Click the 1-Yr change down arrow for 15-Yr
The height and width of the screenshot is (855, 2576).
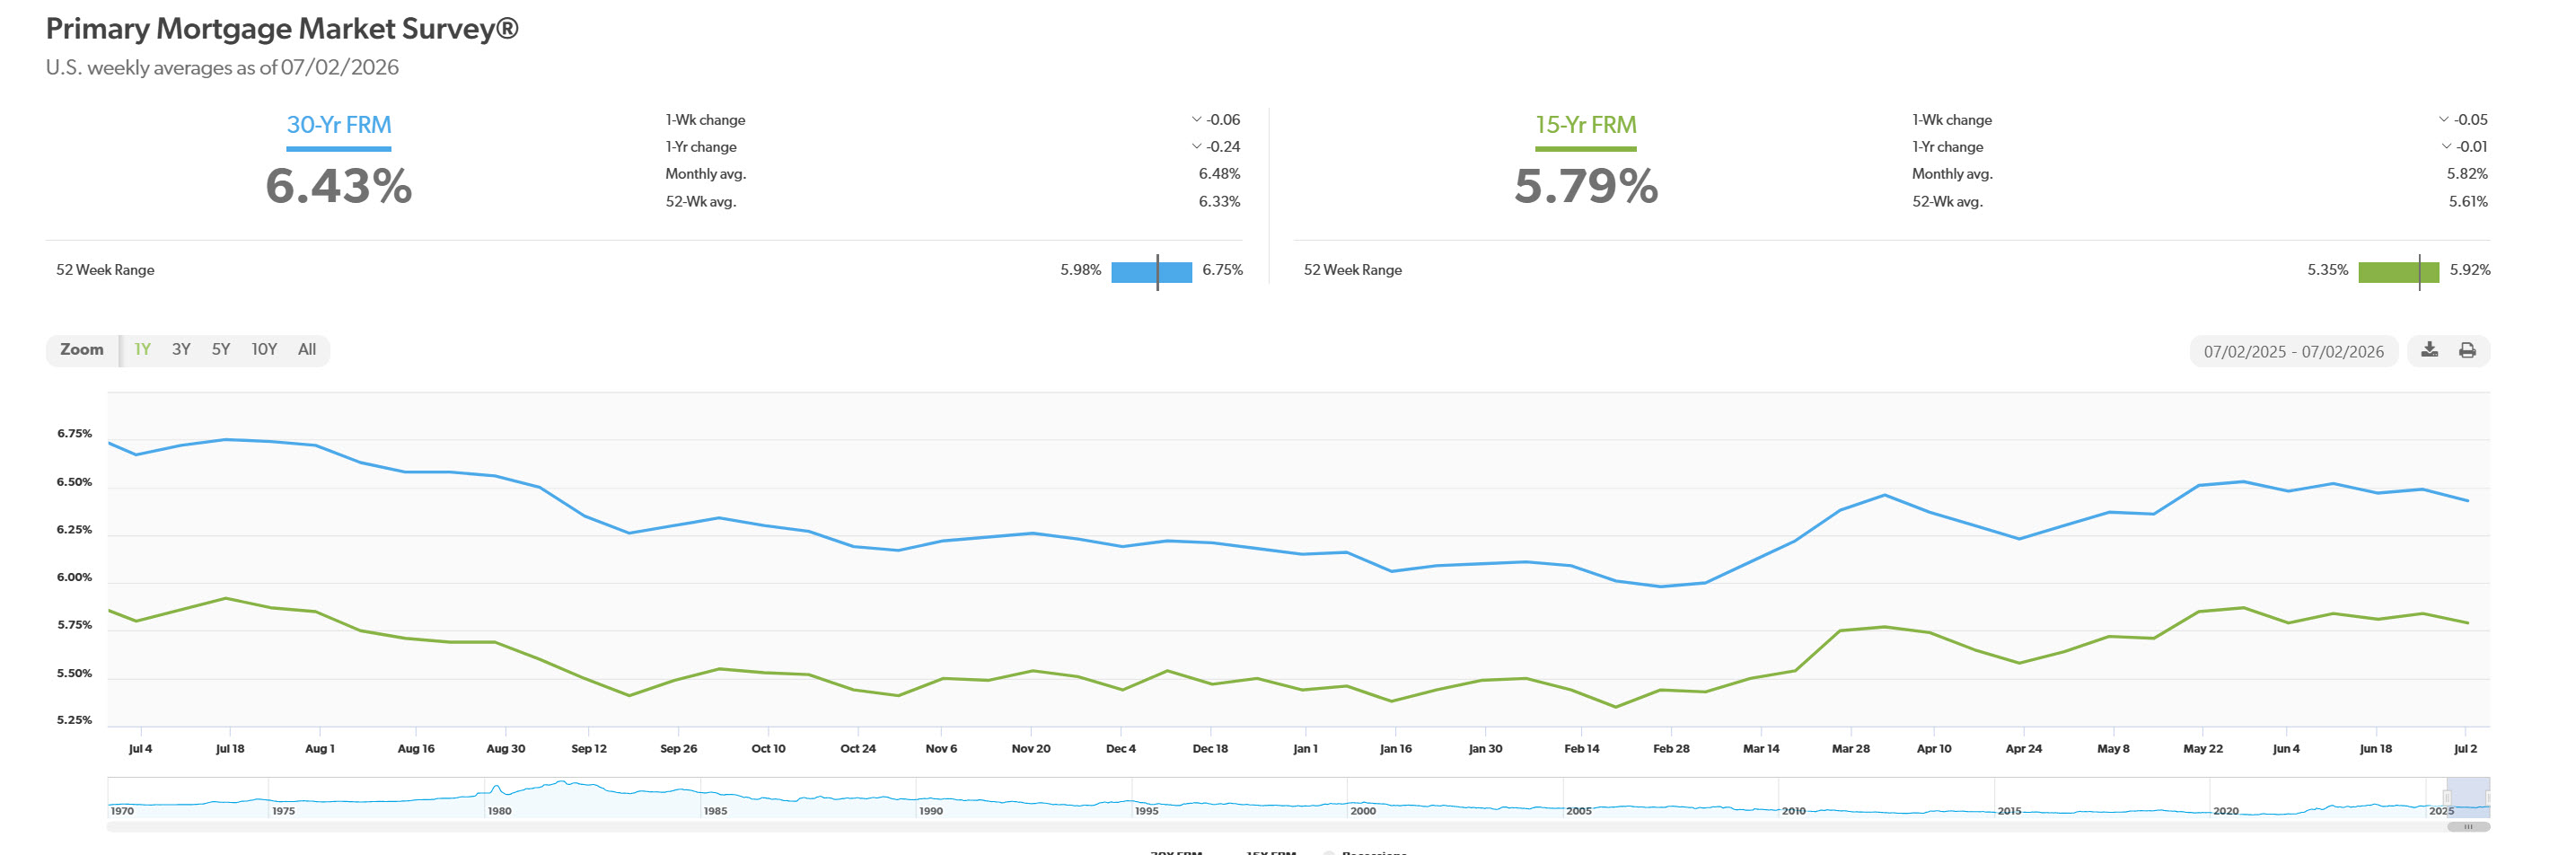[x=2446, y=146]
